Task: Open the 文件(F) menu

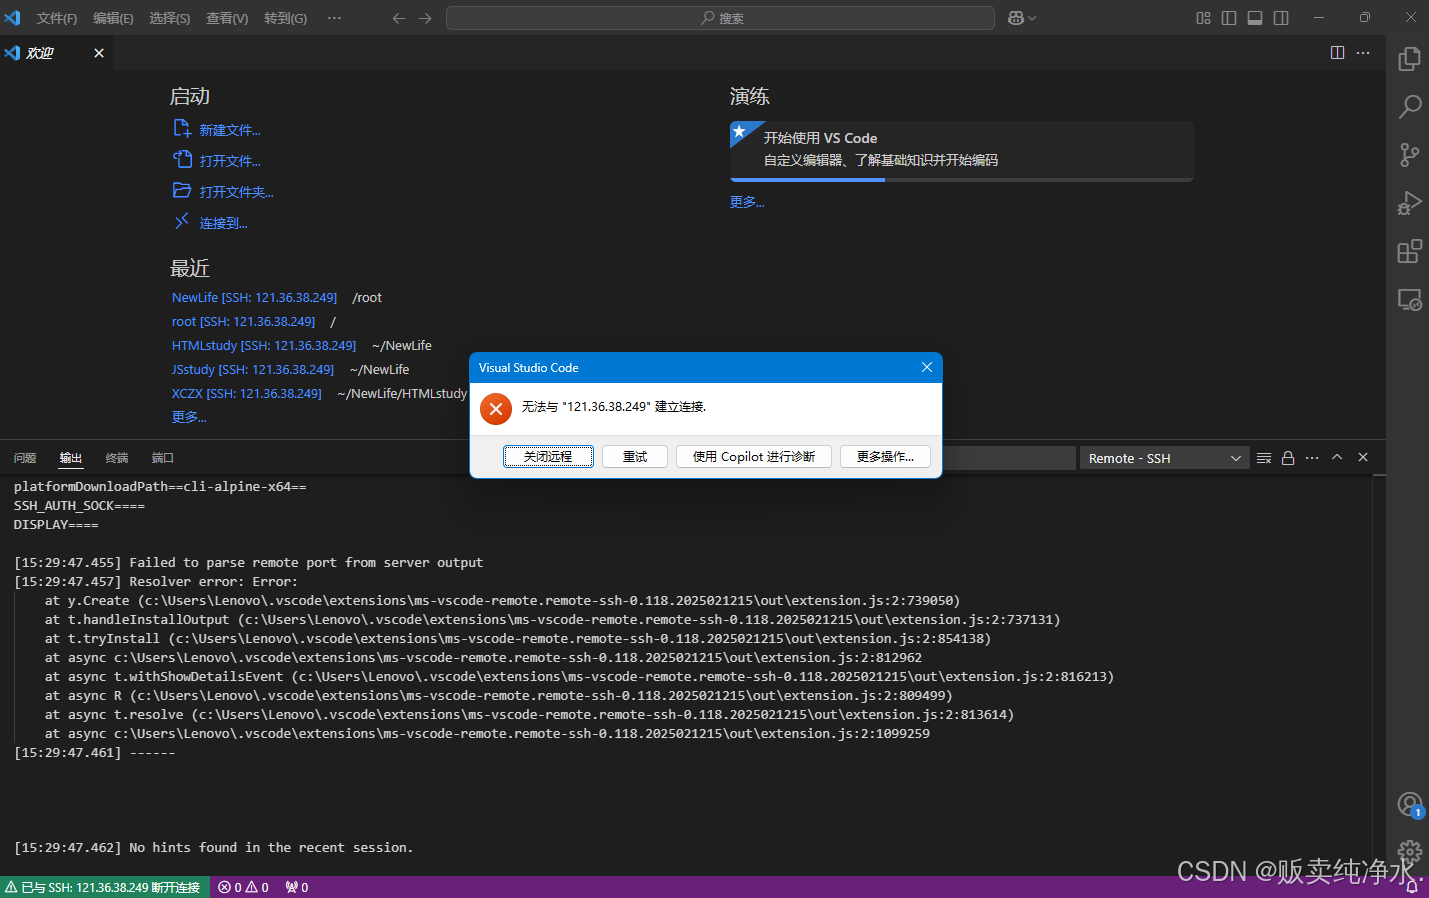Action: tap(56, 18)
